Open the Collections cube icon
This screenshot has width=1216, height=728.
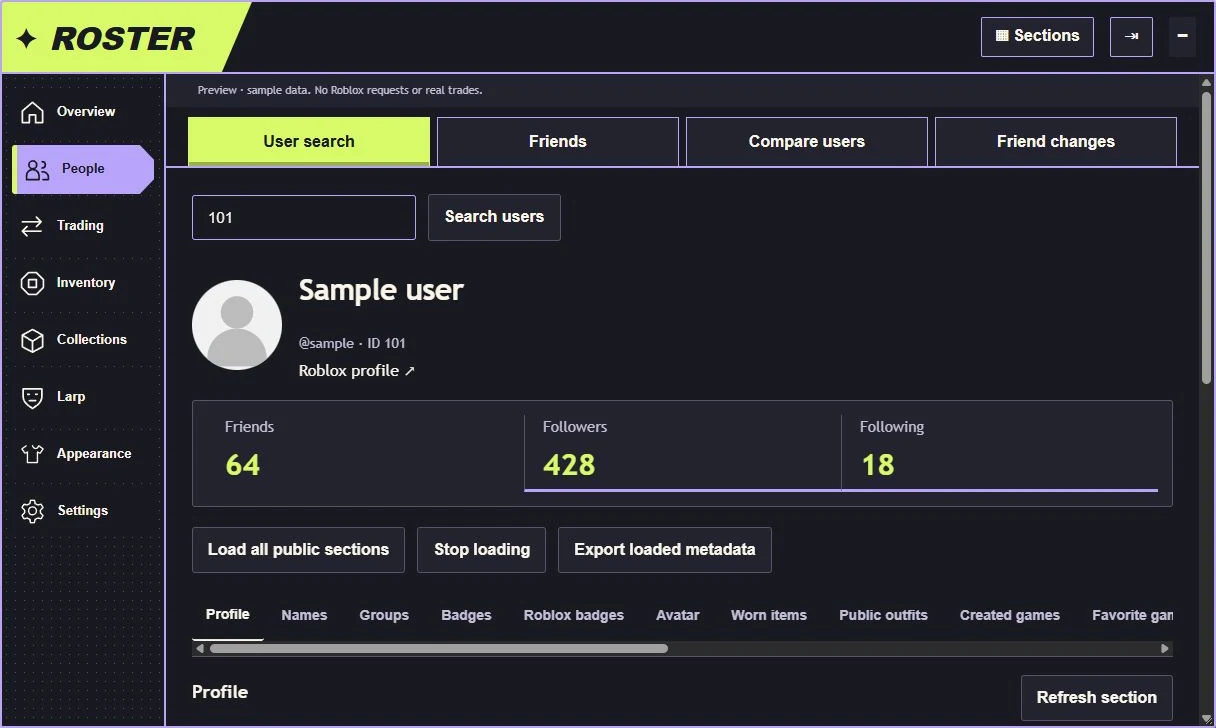coord(32,340)
